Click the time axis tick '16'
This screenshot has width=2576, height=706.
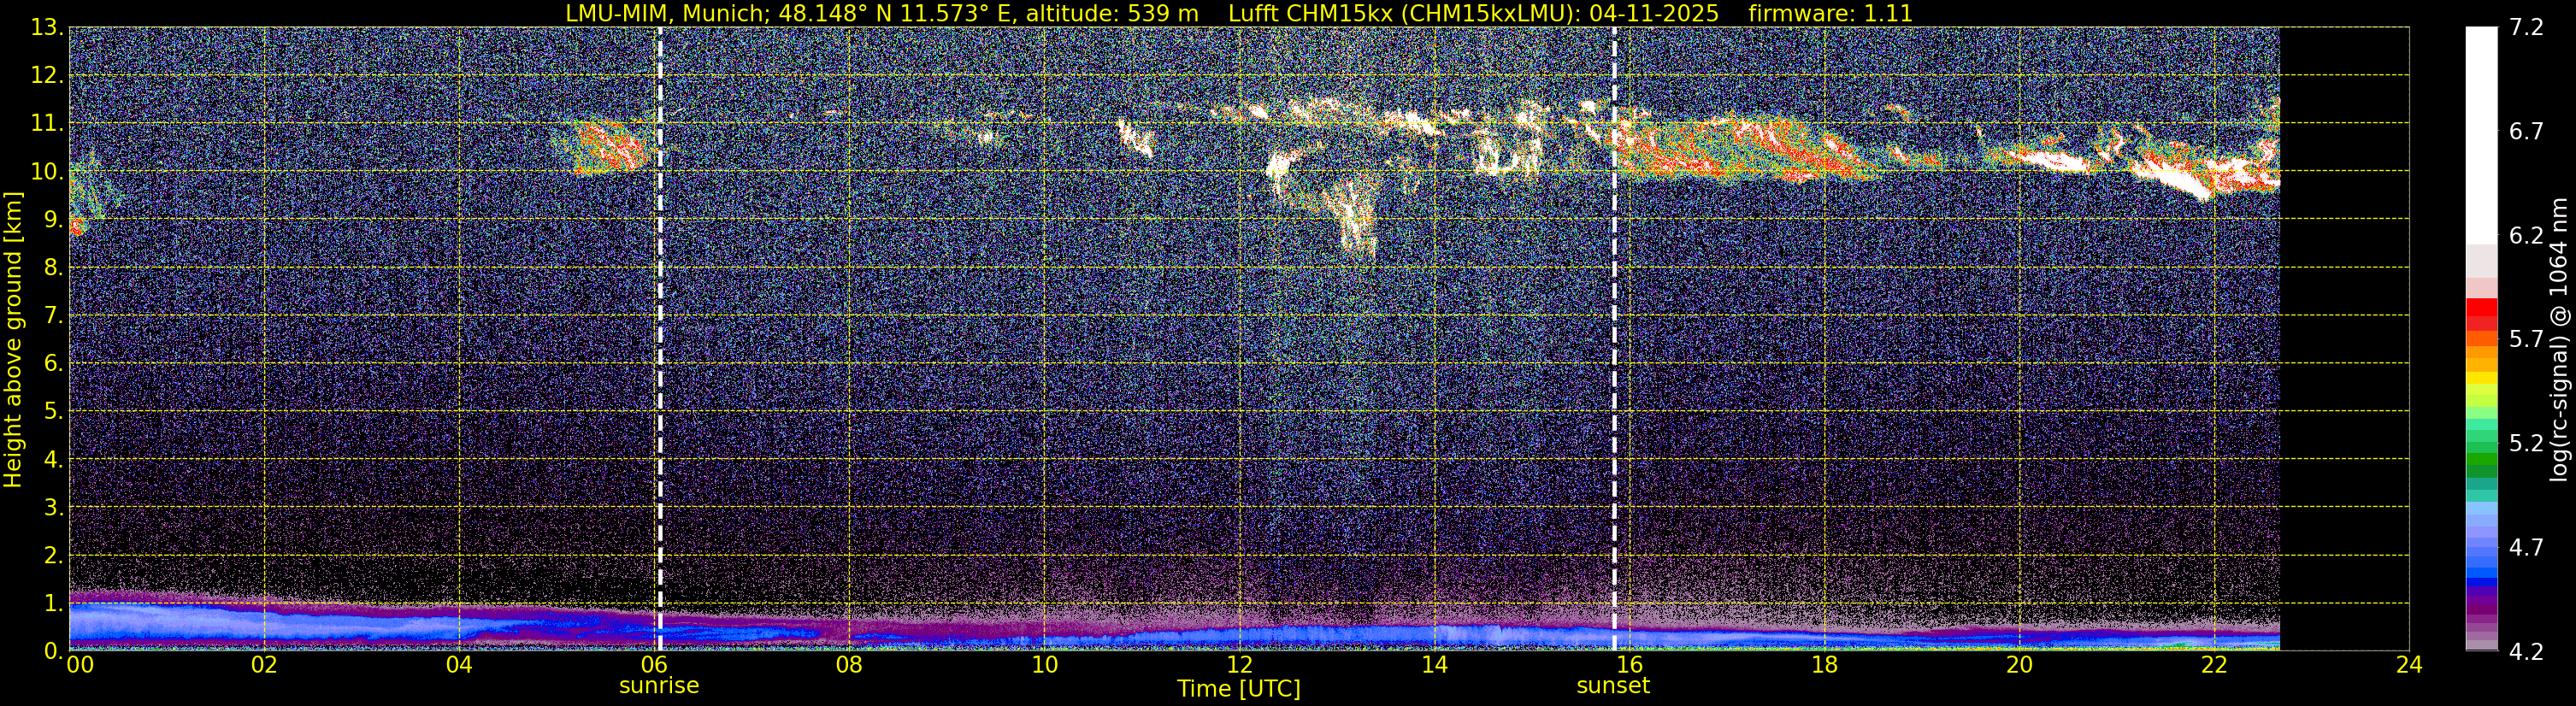point(1629,665)
